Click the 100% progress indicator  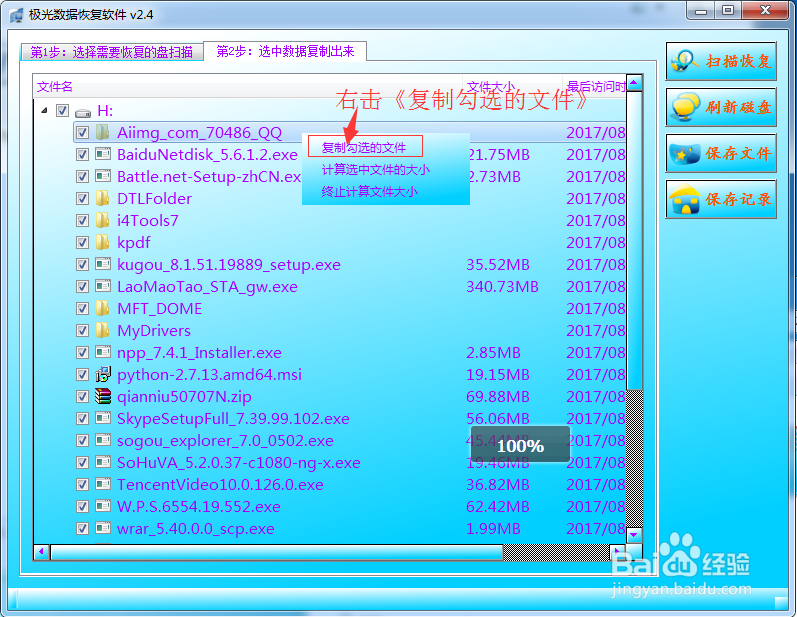click(x=520, y=444)
